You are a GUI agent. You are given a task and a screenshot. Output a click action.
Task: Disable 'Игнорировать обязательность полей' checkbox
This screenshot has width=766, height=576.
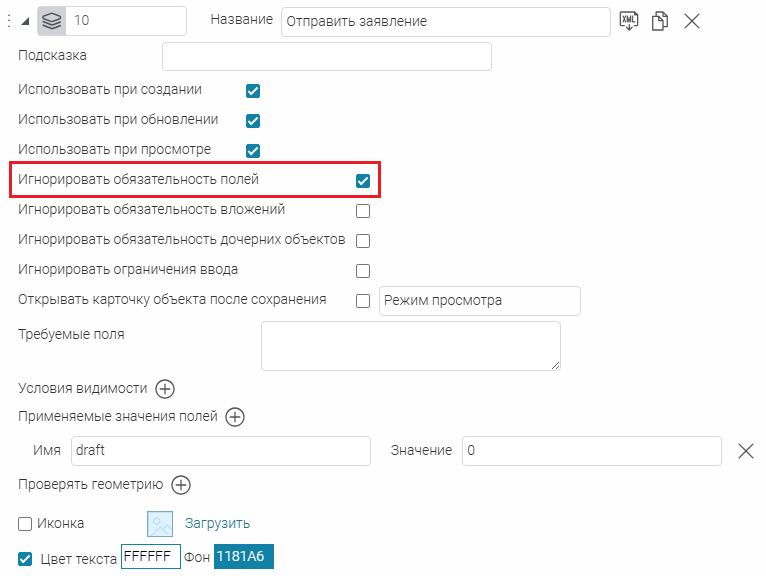[363, 181]
